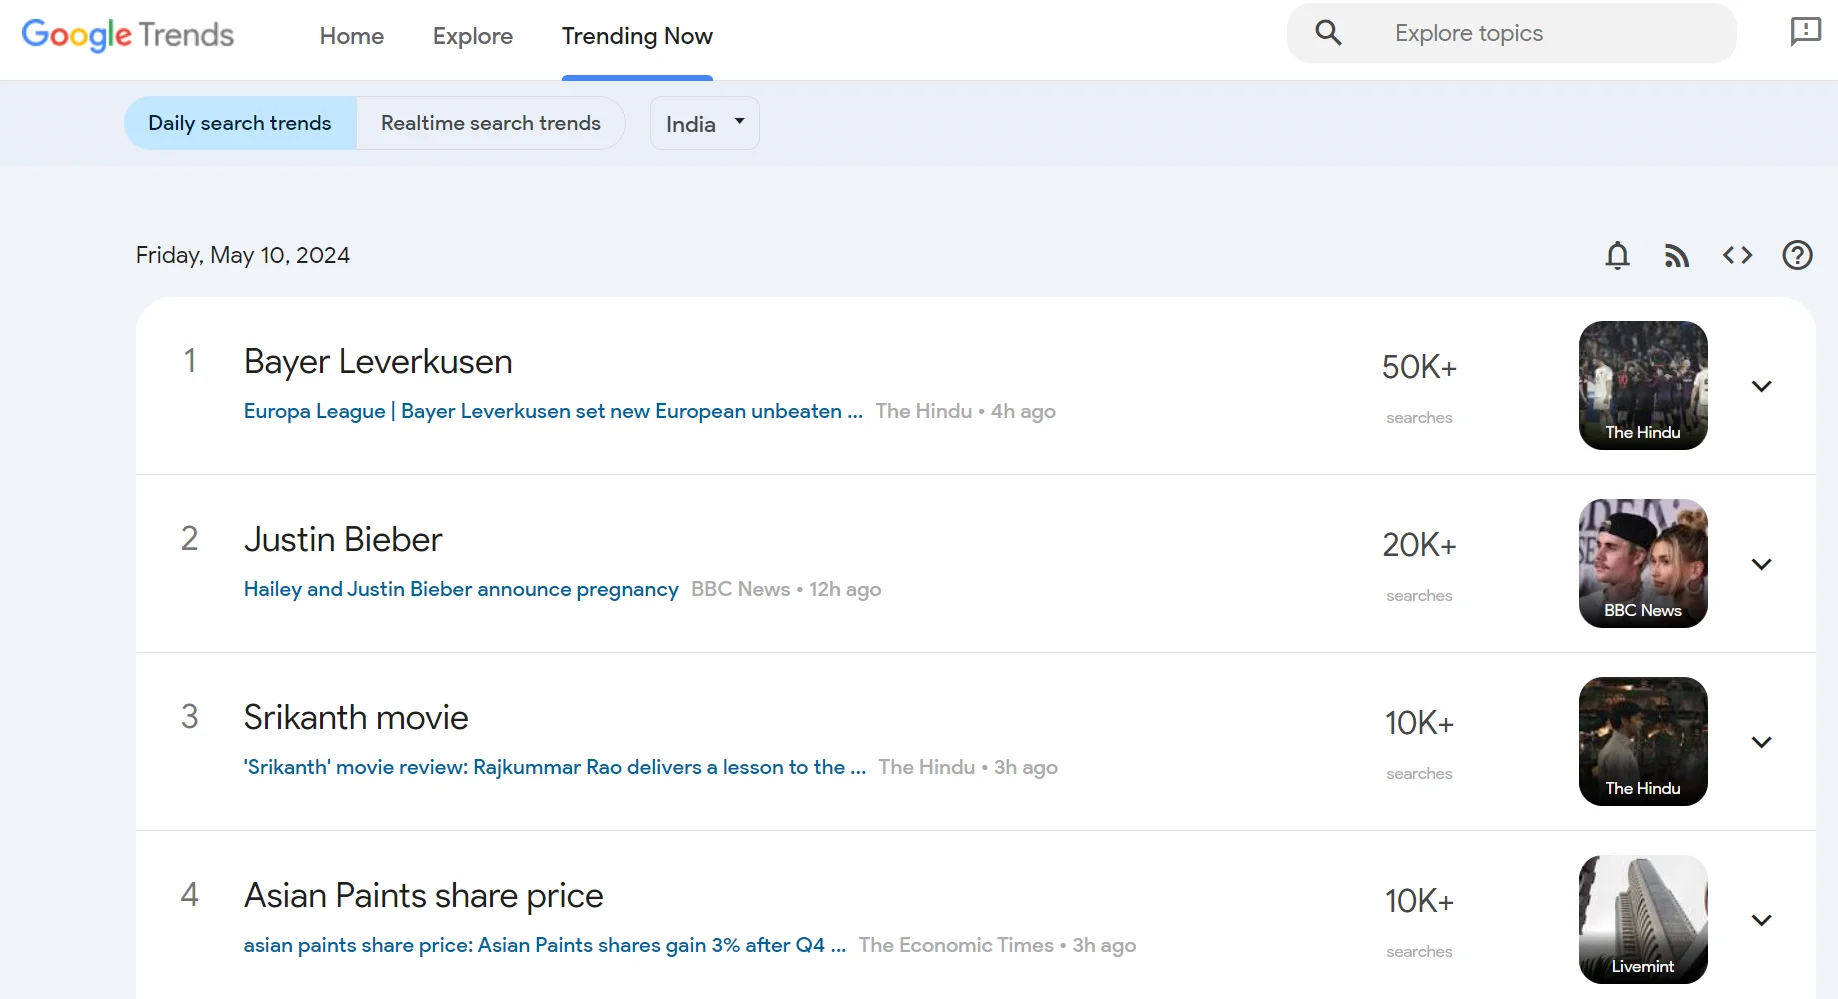Click the Asian Paints share price title
Image resolution: width=1838 pixels, height=999 pixels.
[424, 896]
